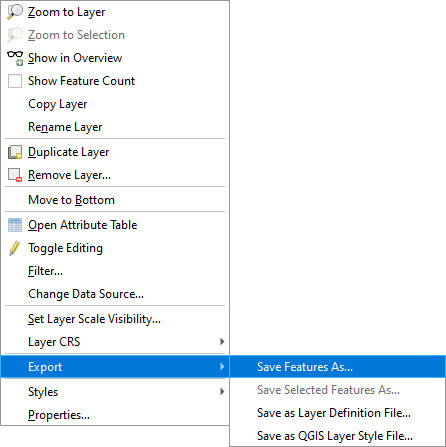The image size is (446, 447).
Task: Choose Save Features As...
Action: point(338,367)
